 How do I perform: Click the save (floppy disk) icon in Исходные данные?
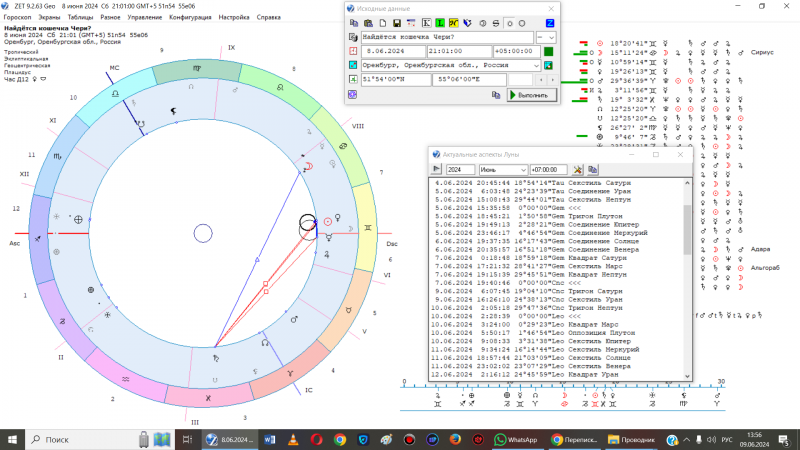tap(397, 22)
